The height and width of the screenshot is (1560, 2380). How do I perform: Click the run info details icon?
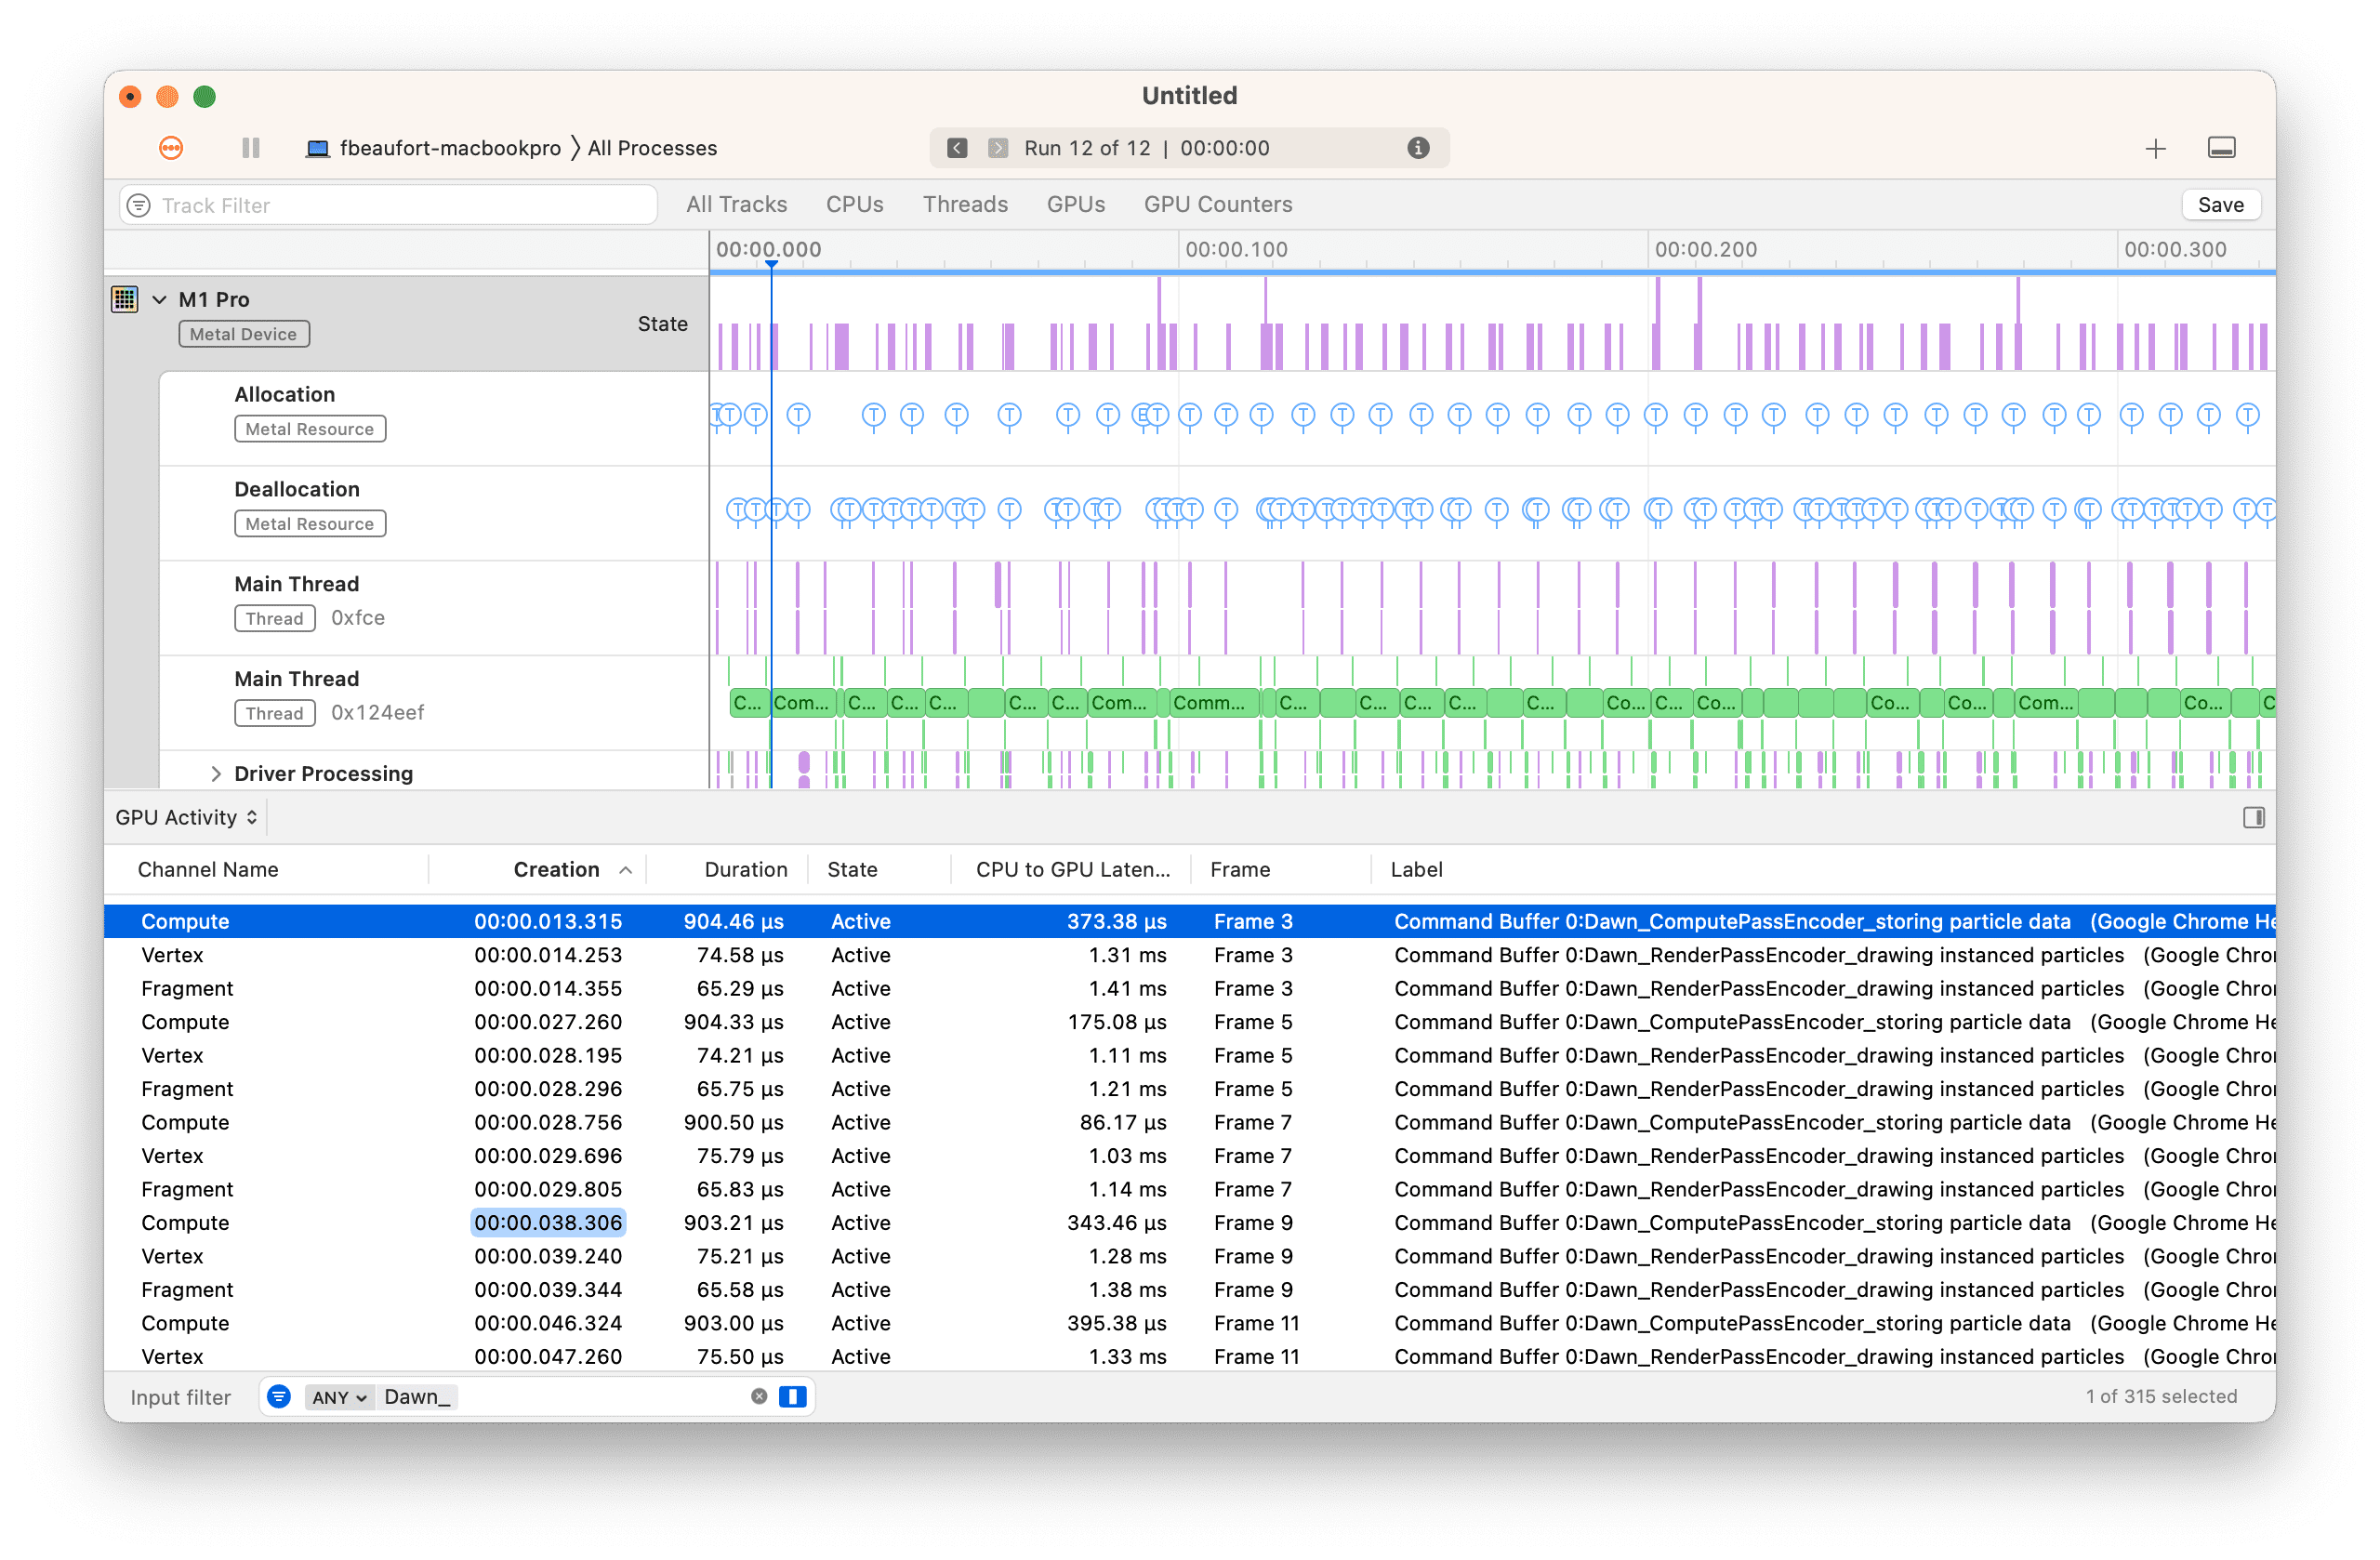point(1419,148)
